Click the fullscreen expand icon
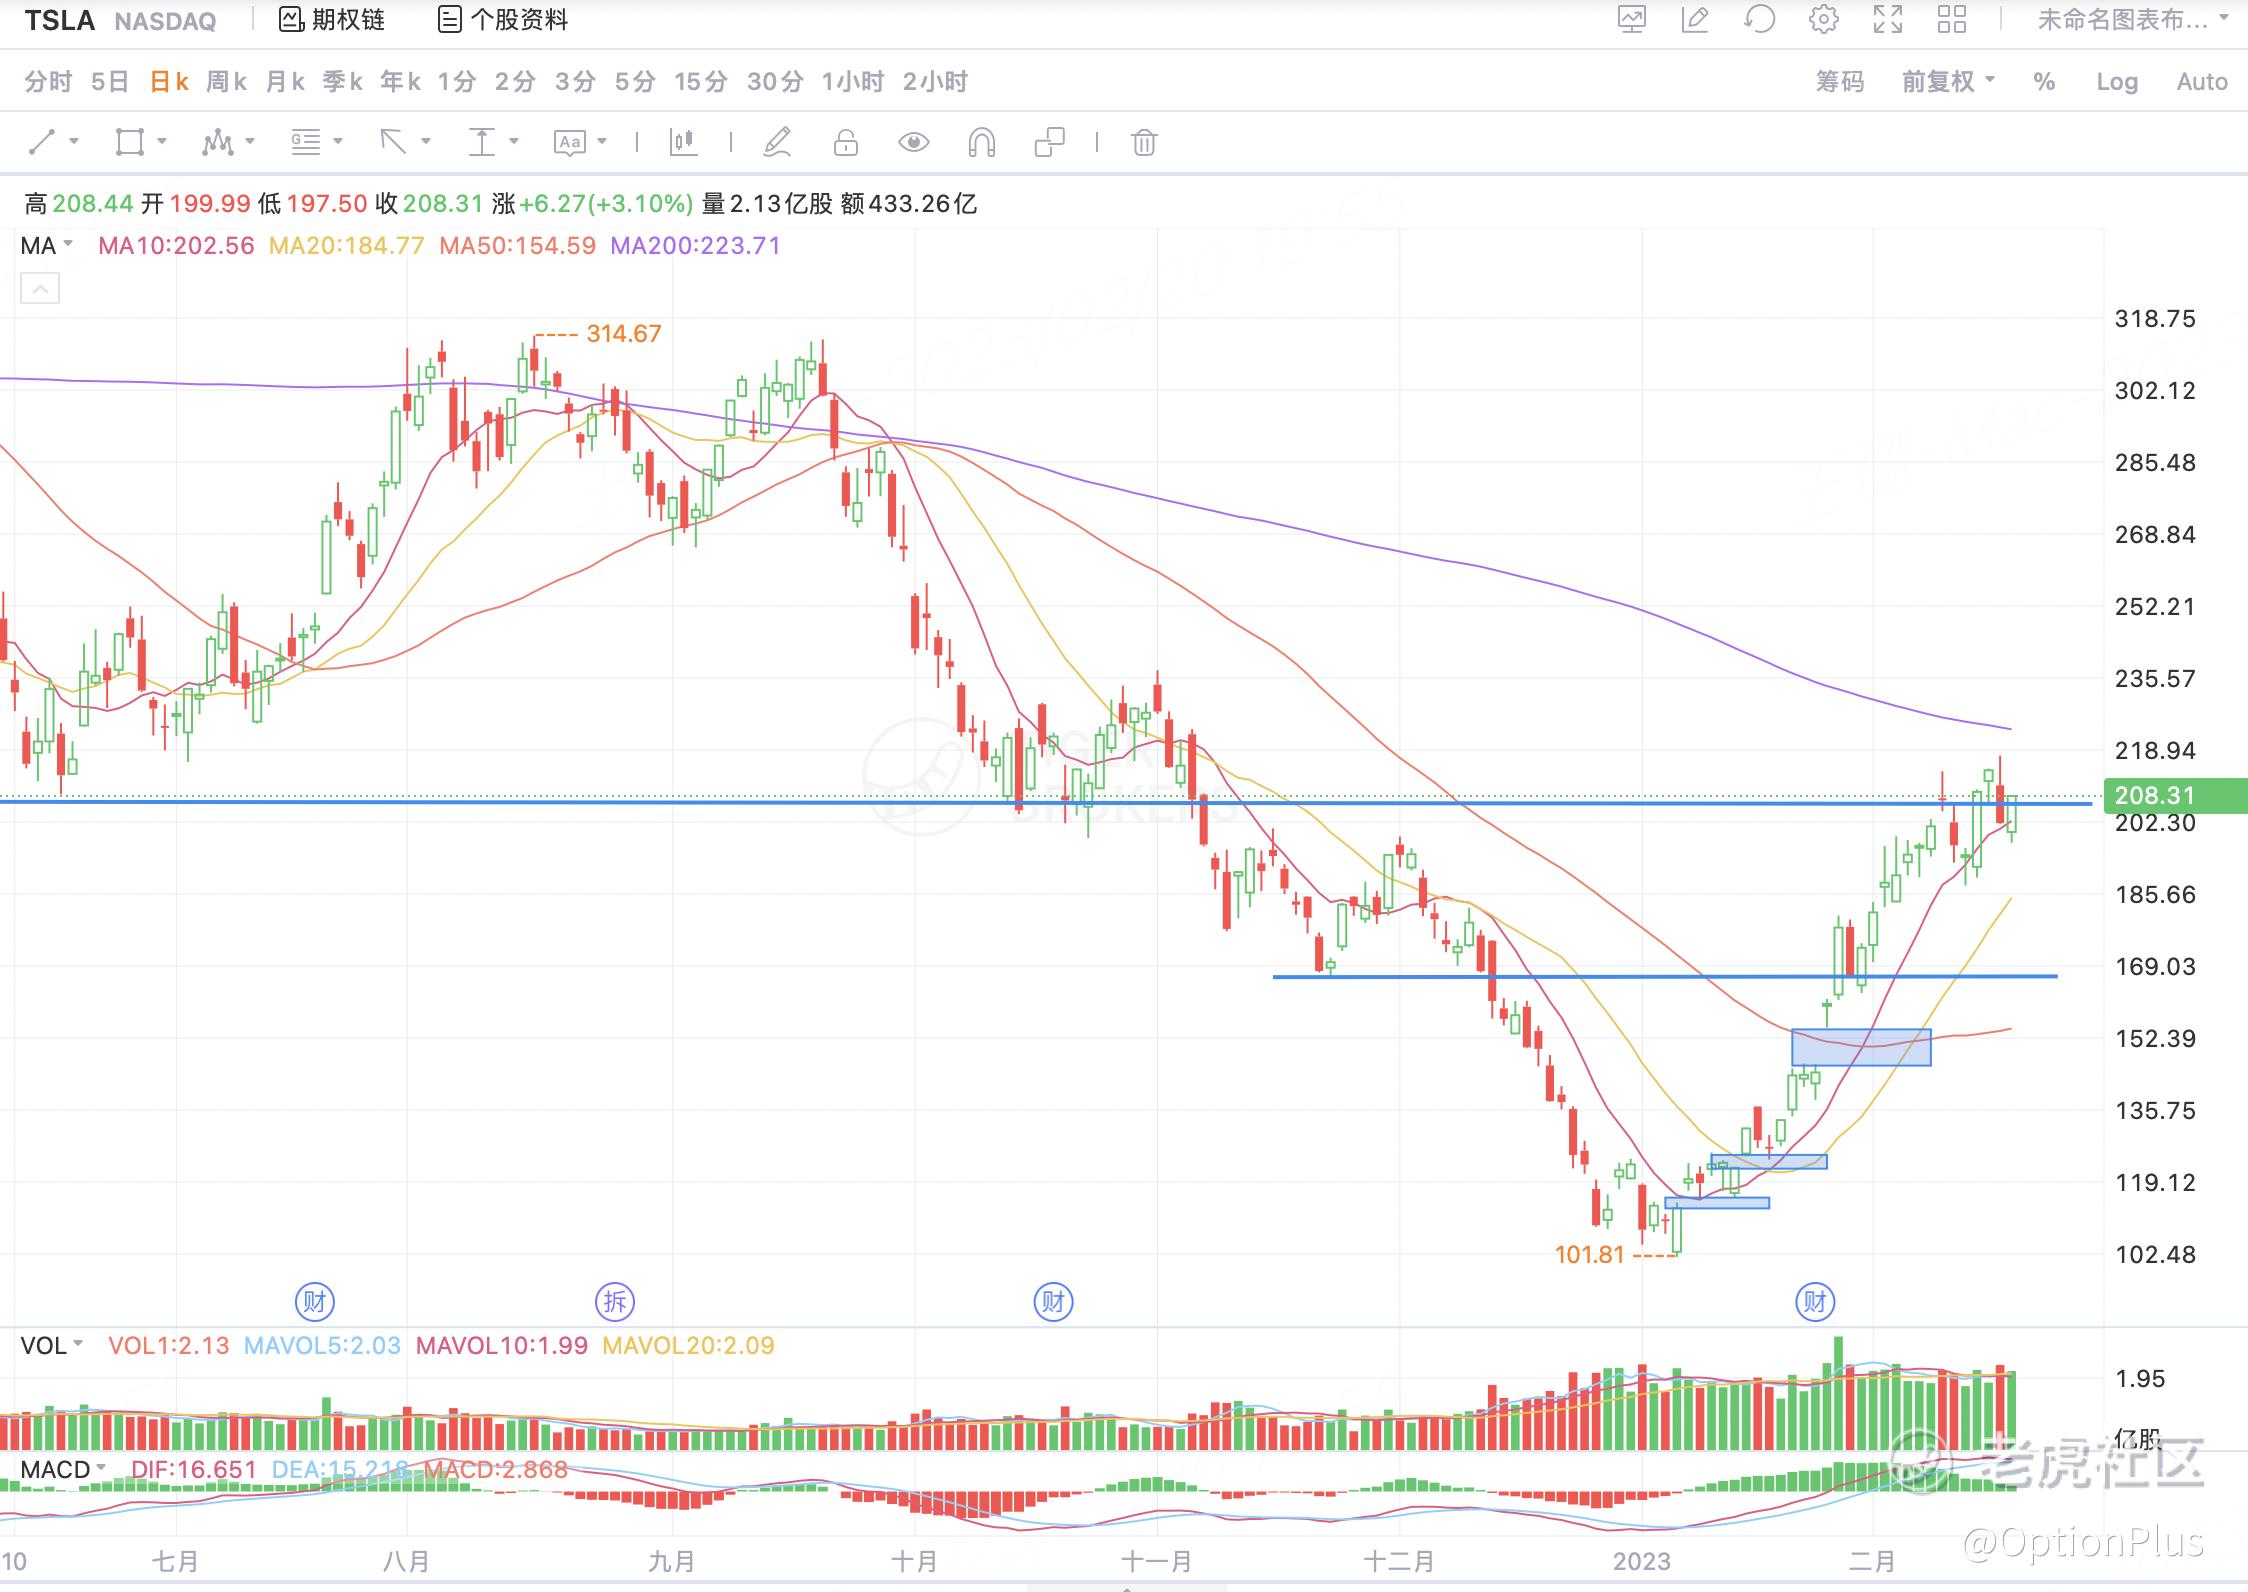 [1887, 19]
